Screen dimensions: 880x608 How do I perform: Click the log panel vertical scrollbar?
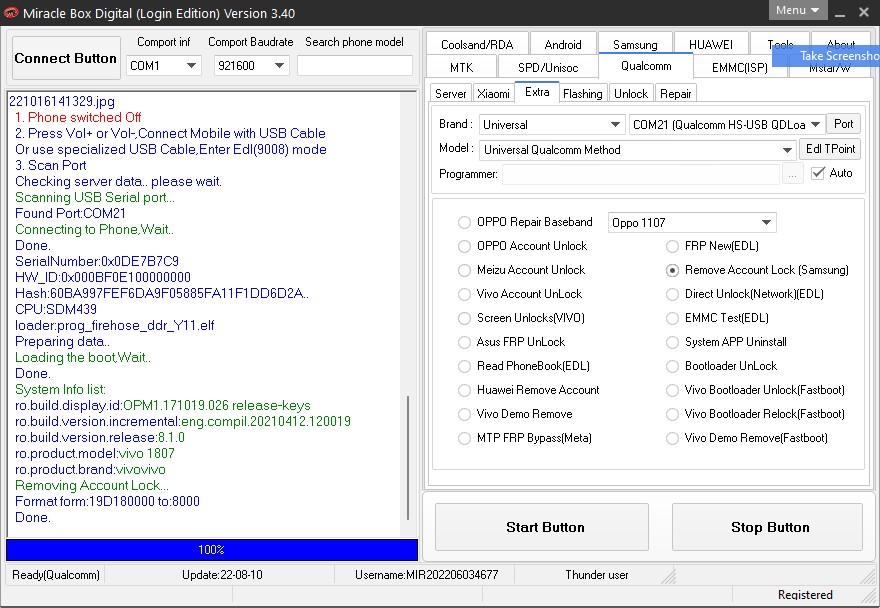tap(408, 458)
